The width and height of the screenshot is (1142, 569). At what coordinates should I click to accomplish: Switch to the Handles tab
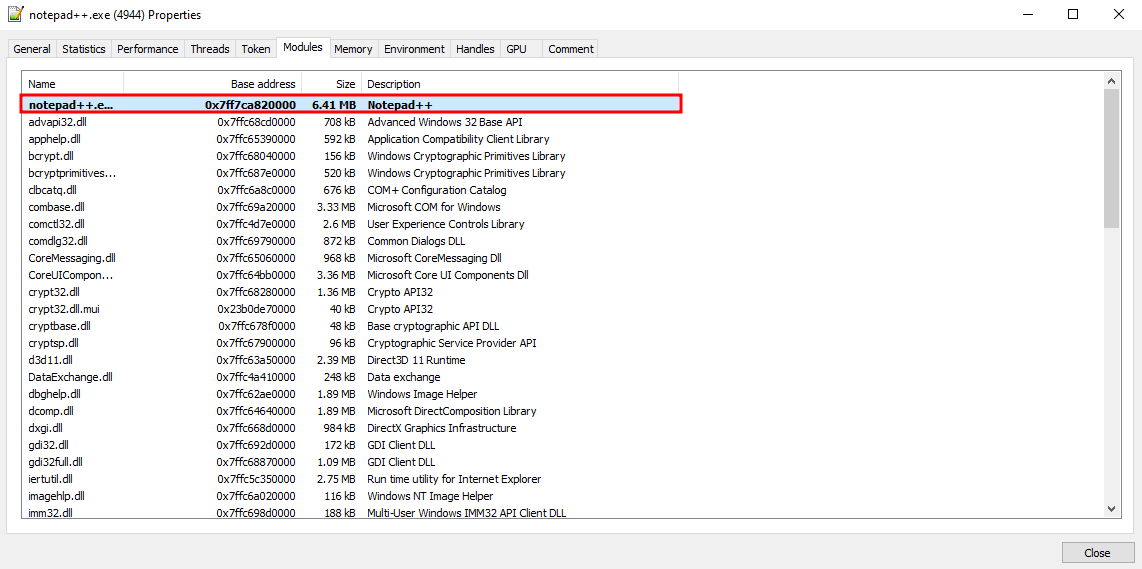coord(475,49)
